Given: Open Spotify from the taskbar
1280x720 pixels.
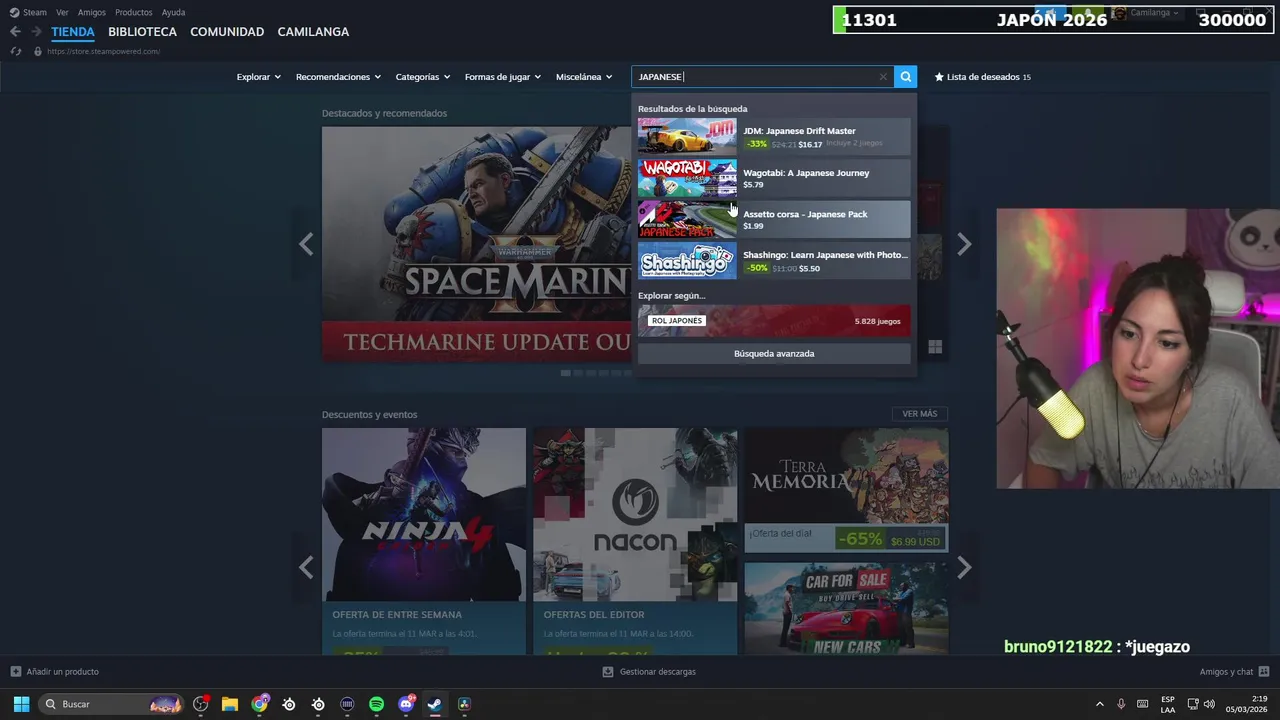Looking at the screenshot, I should 376,704.
